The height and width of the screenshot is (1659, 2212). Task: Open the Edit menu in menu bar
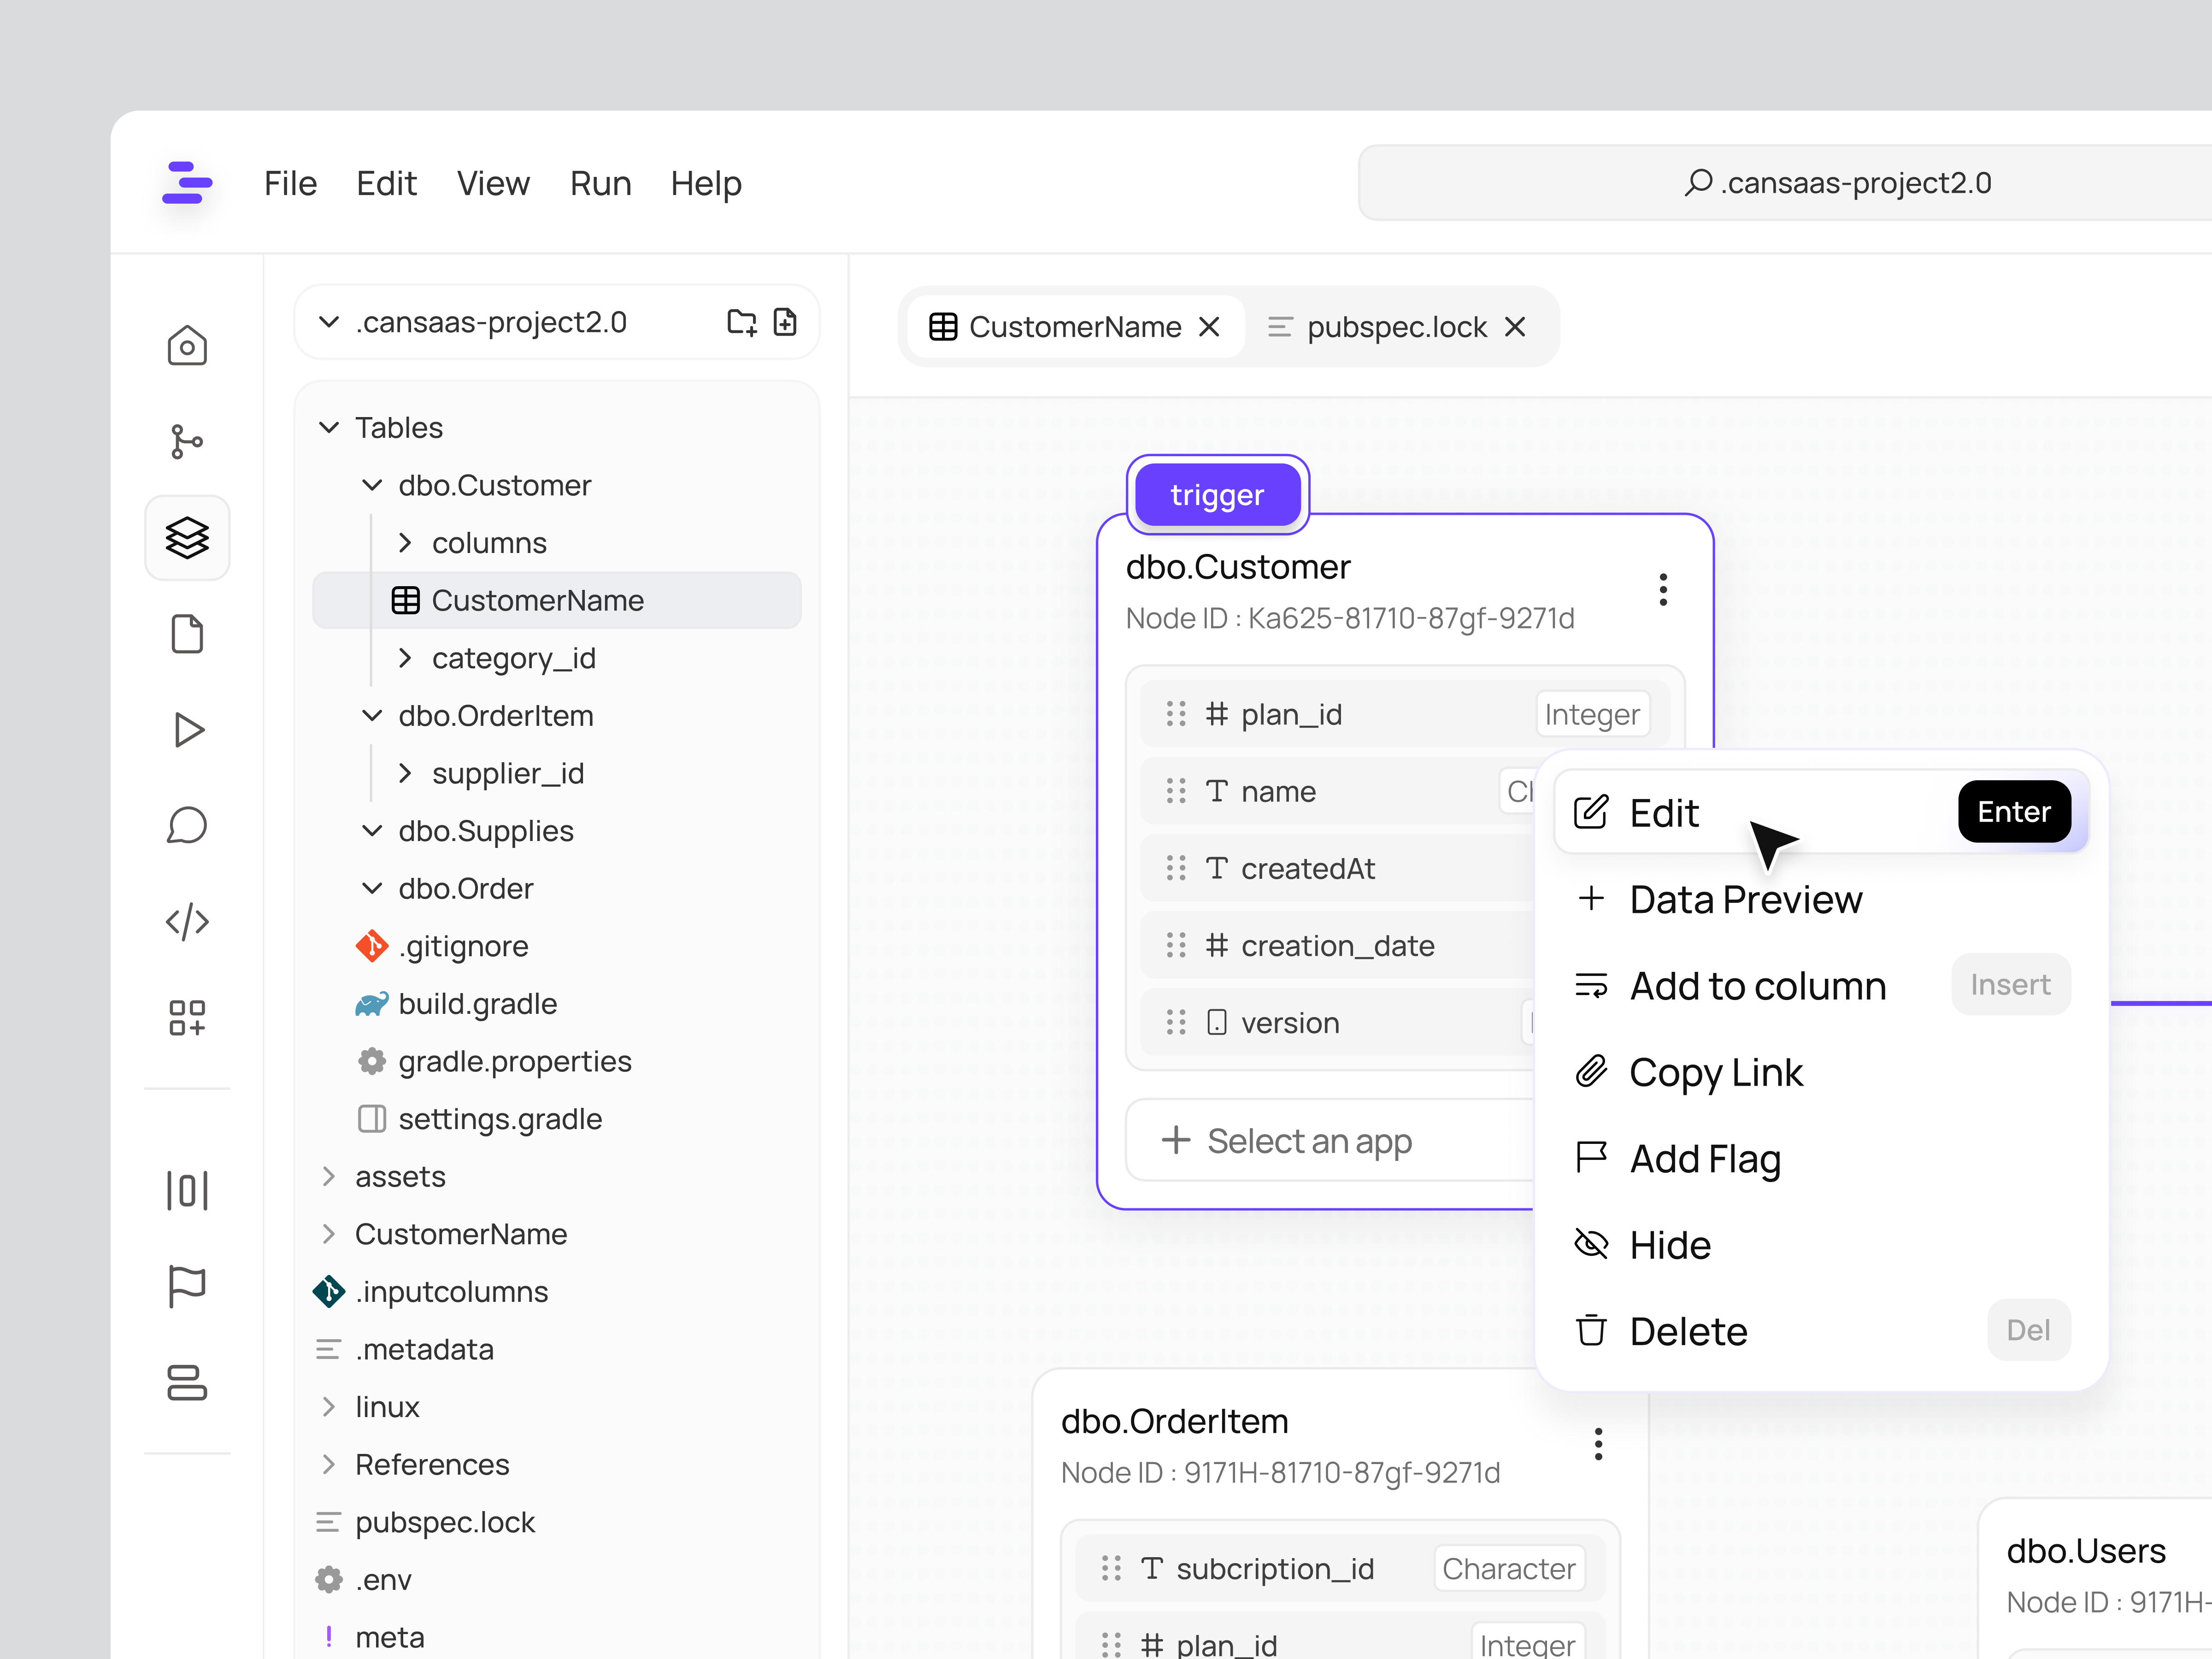tap(387, 183)
